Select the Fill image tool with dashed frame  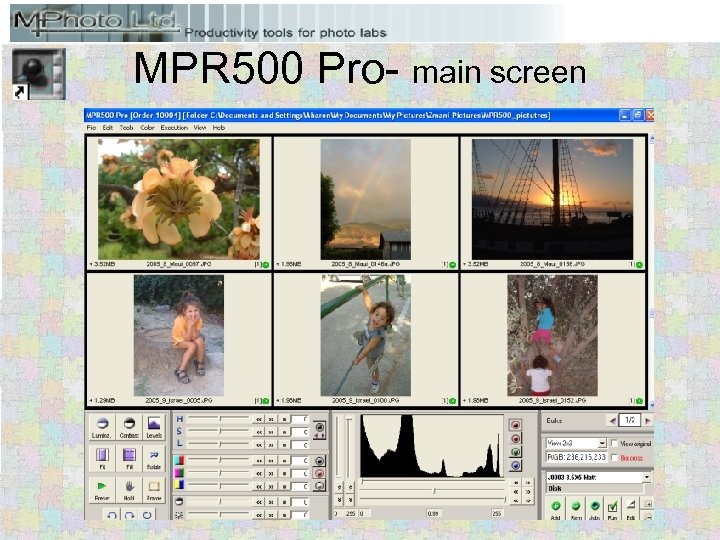point(129,459)
